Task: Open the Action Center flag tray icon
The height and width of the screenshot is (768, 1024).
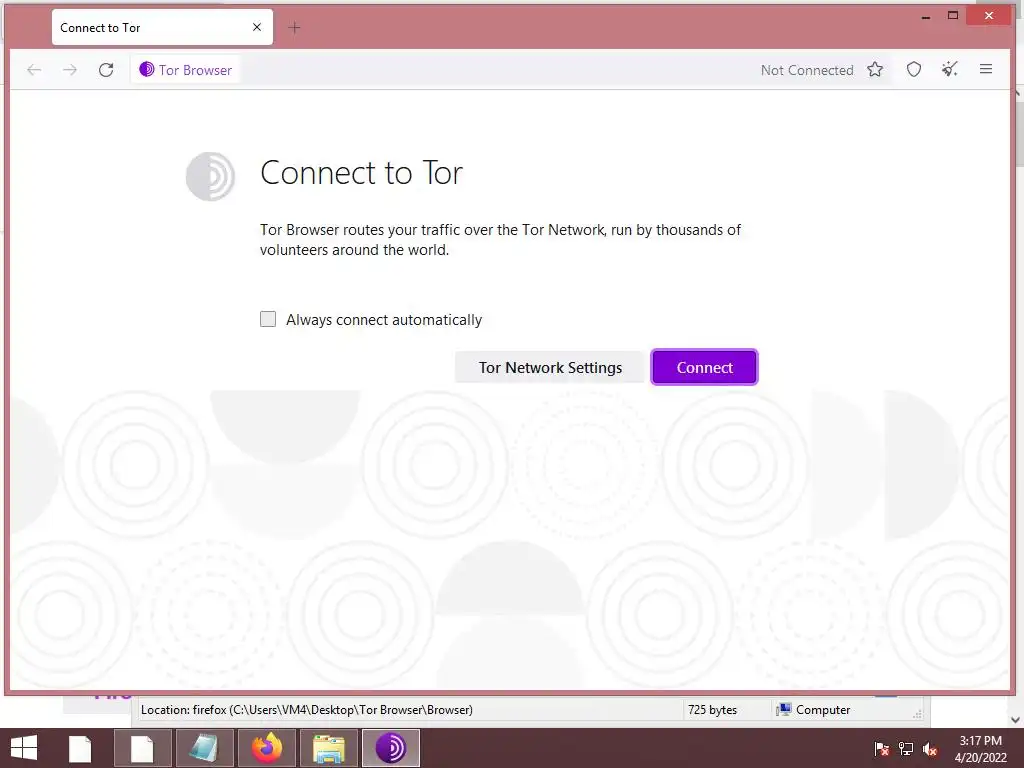Action: point(882,749)
